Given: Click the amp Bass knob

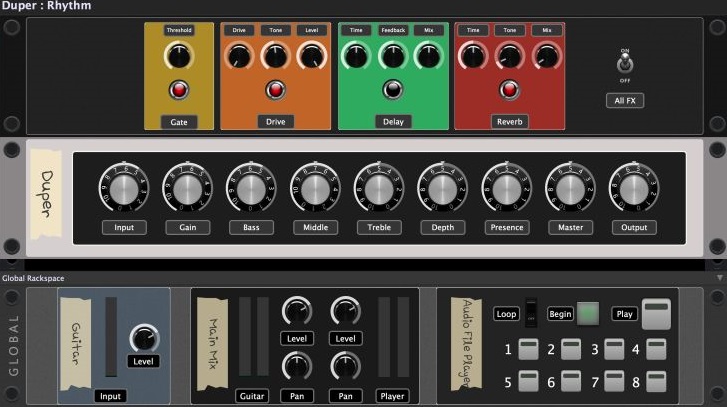Looking at the screenshot, I should [251, 188].
